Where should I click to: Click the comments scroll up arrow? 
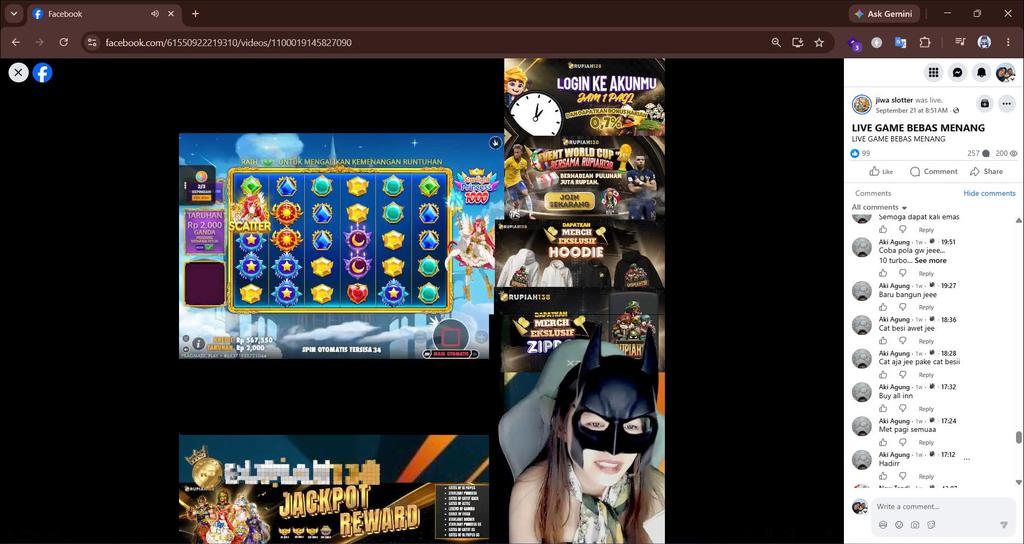[x=1019, y=220]
